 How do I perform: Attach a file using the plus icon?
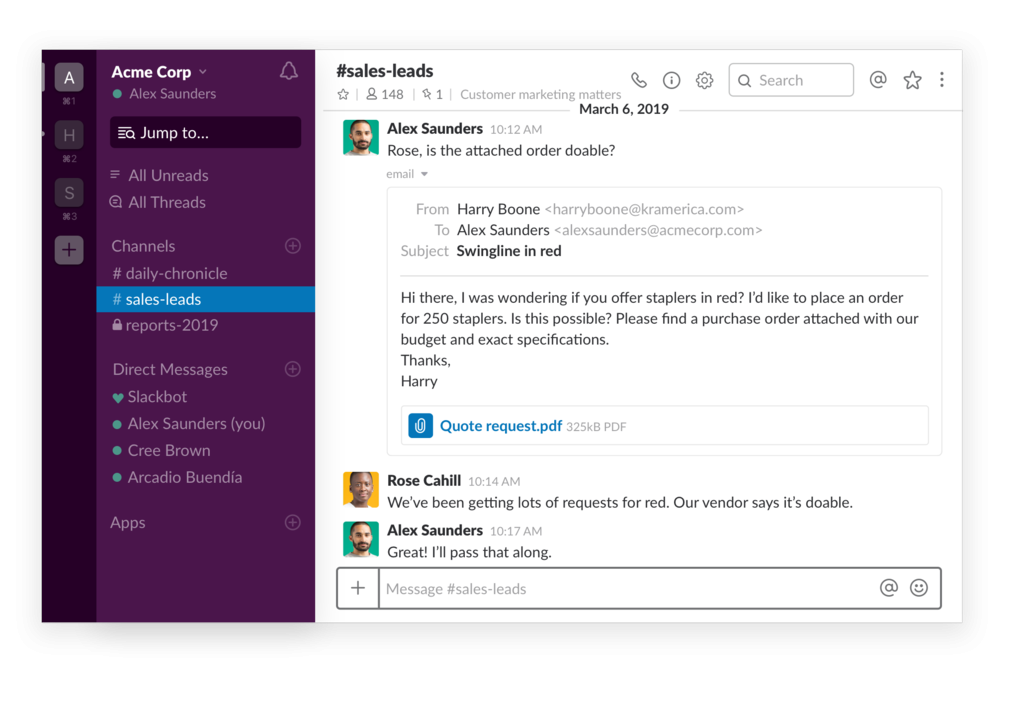358,588
